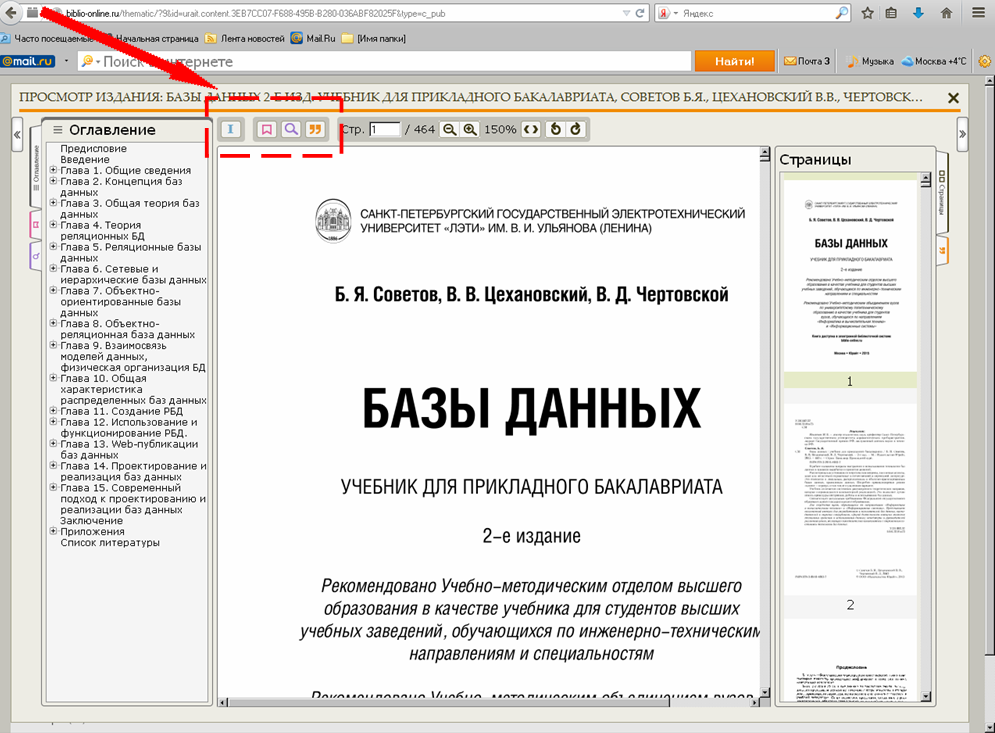Zoom in the book page
Viewport: 995px width, 733px height.
tap(470, 129)
